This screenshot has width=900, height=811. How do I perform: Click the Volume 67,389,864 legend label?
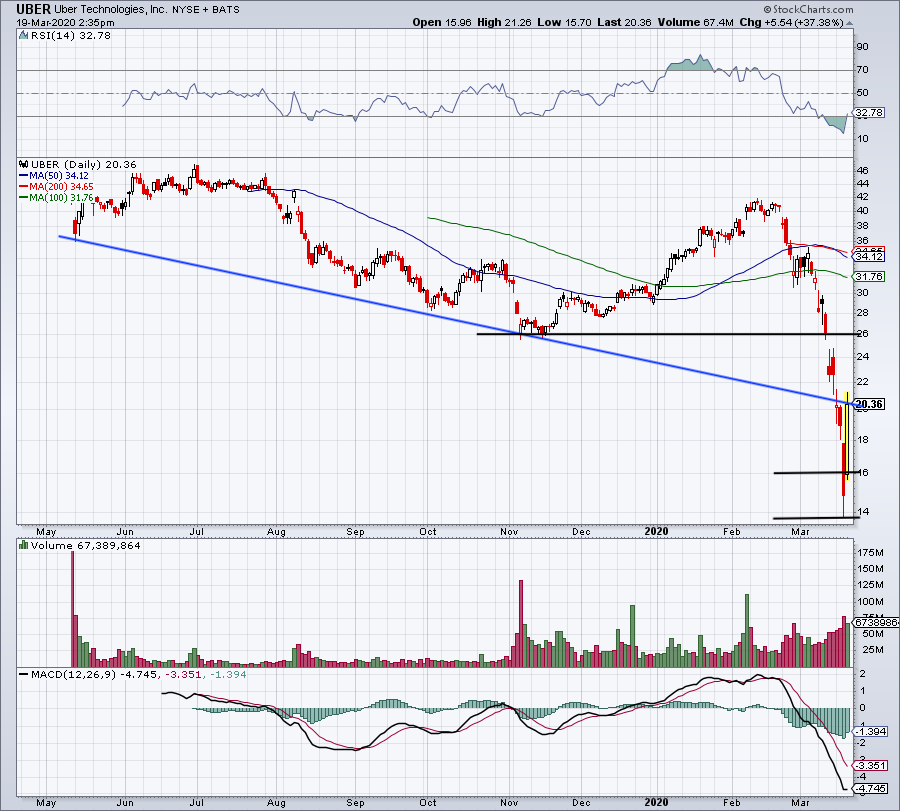tap(86, 545)
